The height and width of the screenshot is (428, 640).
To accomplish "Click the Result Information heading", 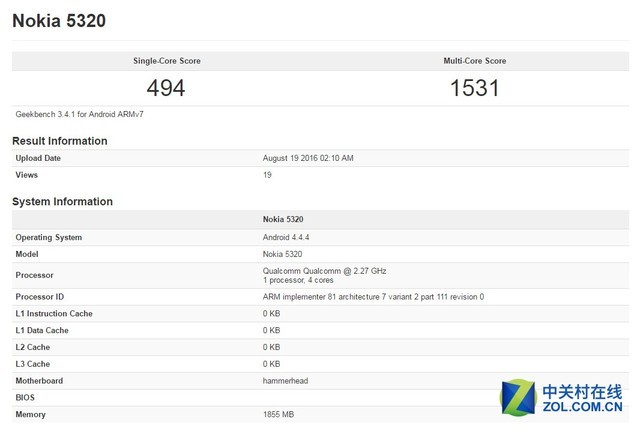I will 60,141.
